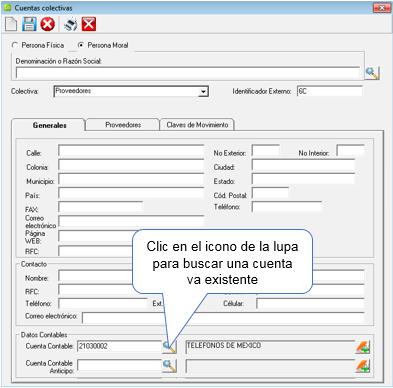393x388 pixels.
Task: Open the Claves de Movimiento tab
Action: [x=197, y=125]
